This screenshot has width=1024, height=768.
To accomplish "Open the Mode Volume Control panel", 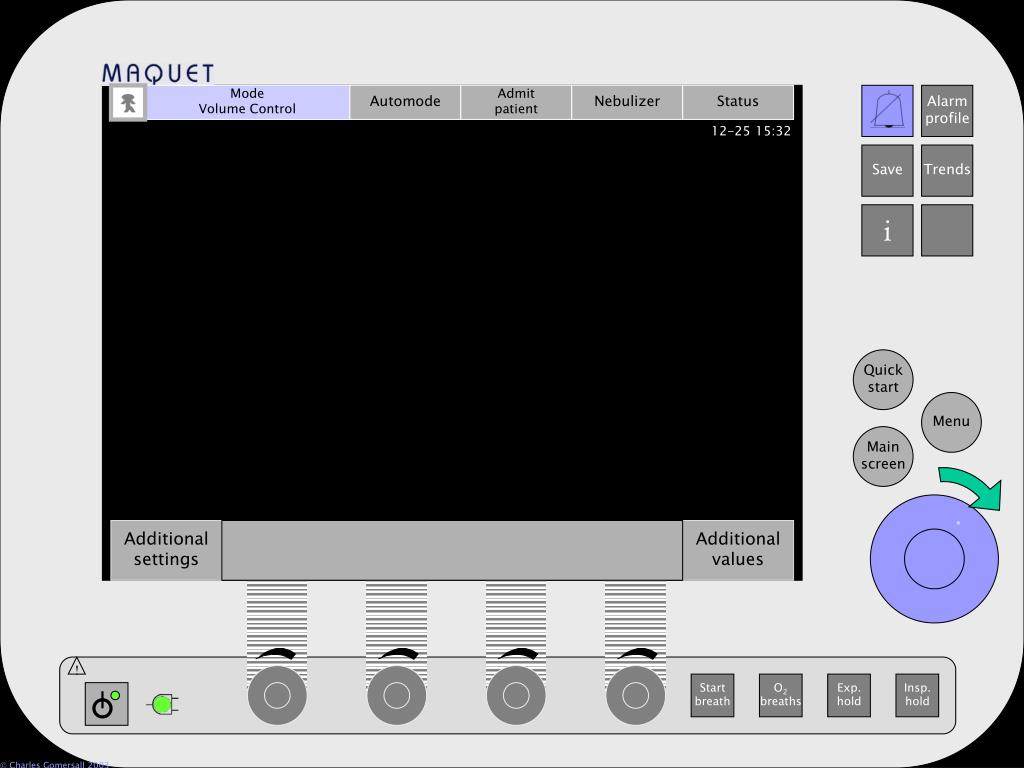I will (248, 102).
